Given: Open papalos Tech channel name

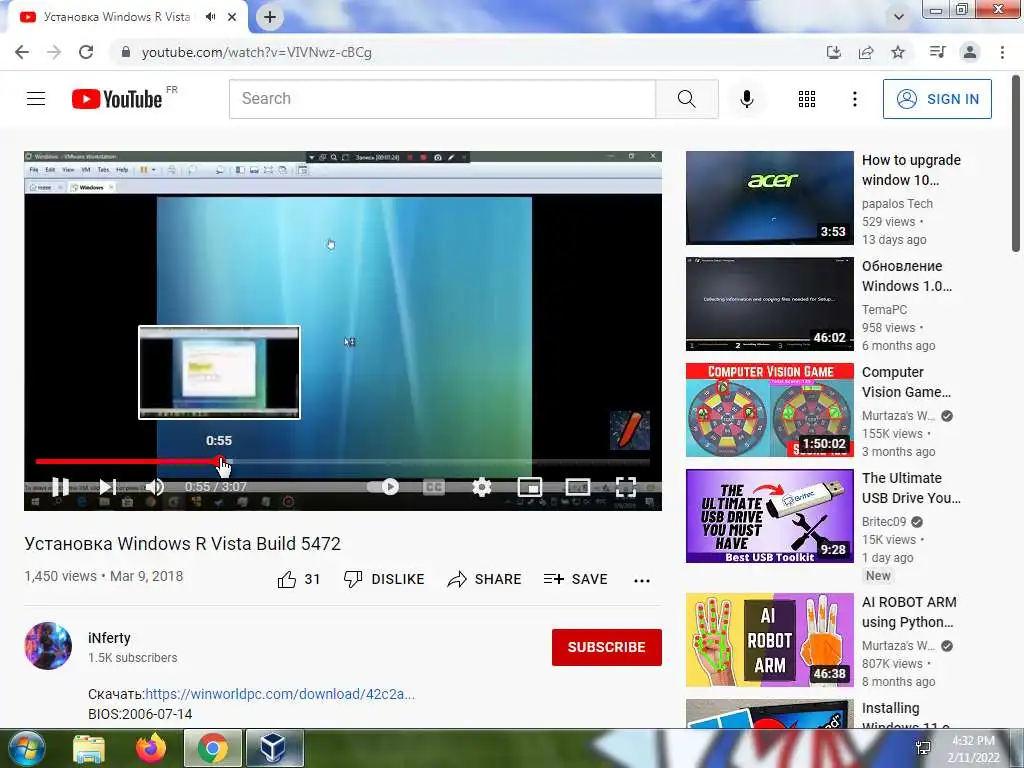Looking at the screenshot, I should pos(897,204).
